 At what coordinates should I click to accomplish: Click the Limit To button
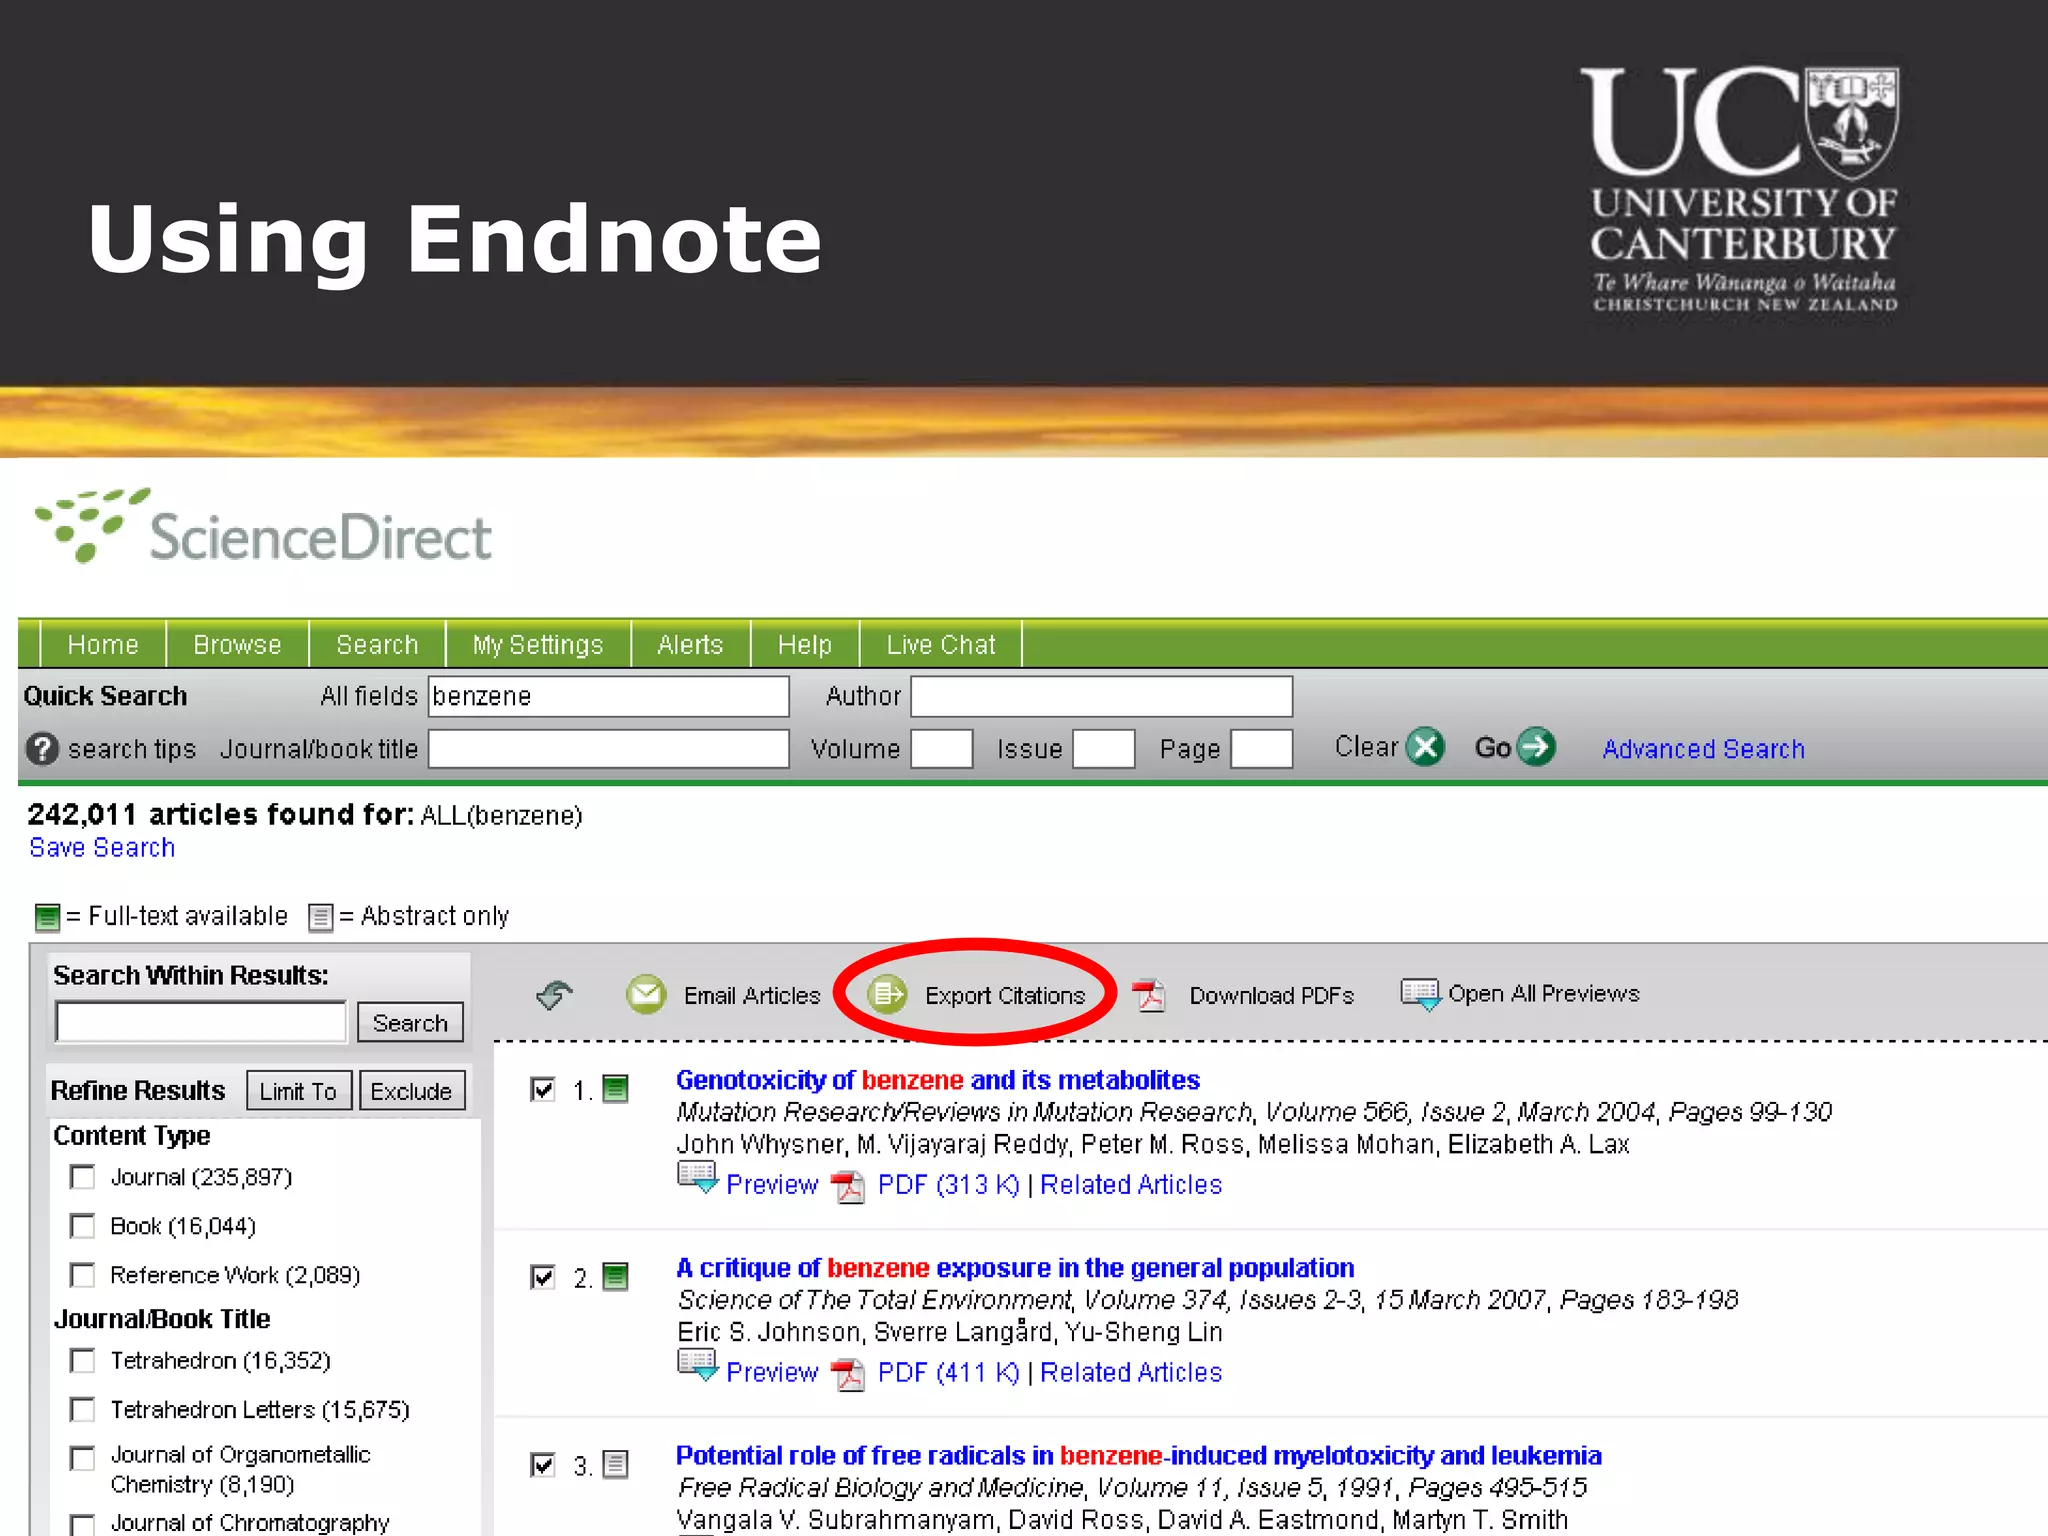298,1091
